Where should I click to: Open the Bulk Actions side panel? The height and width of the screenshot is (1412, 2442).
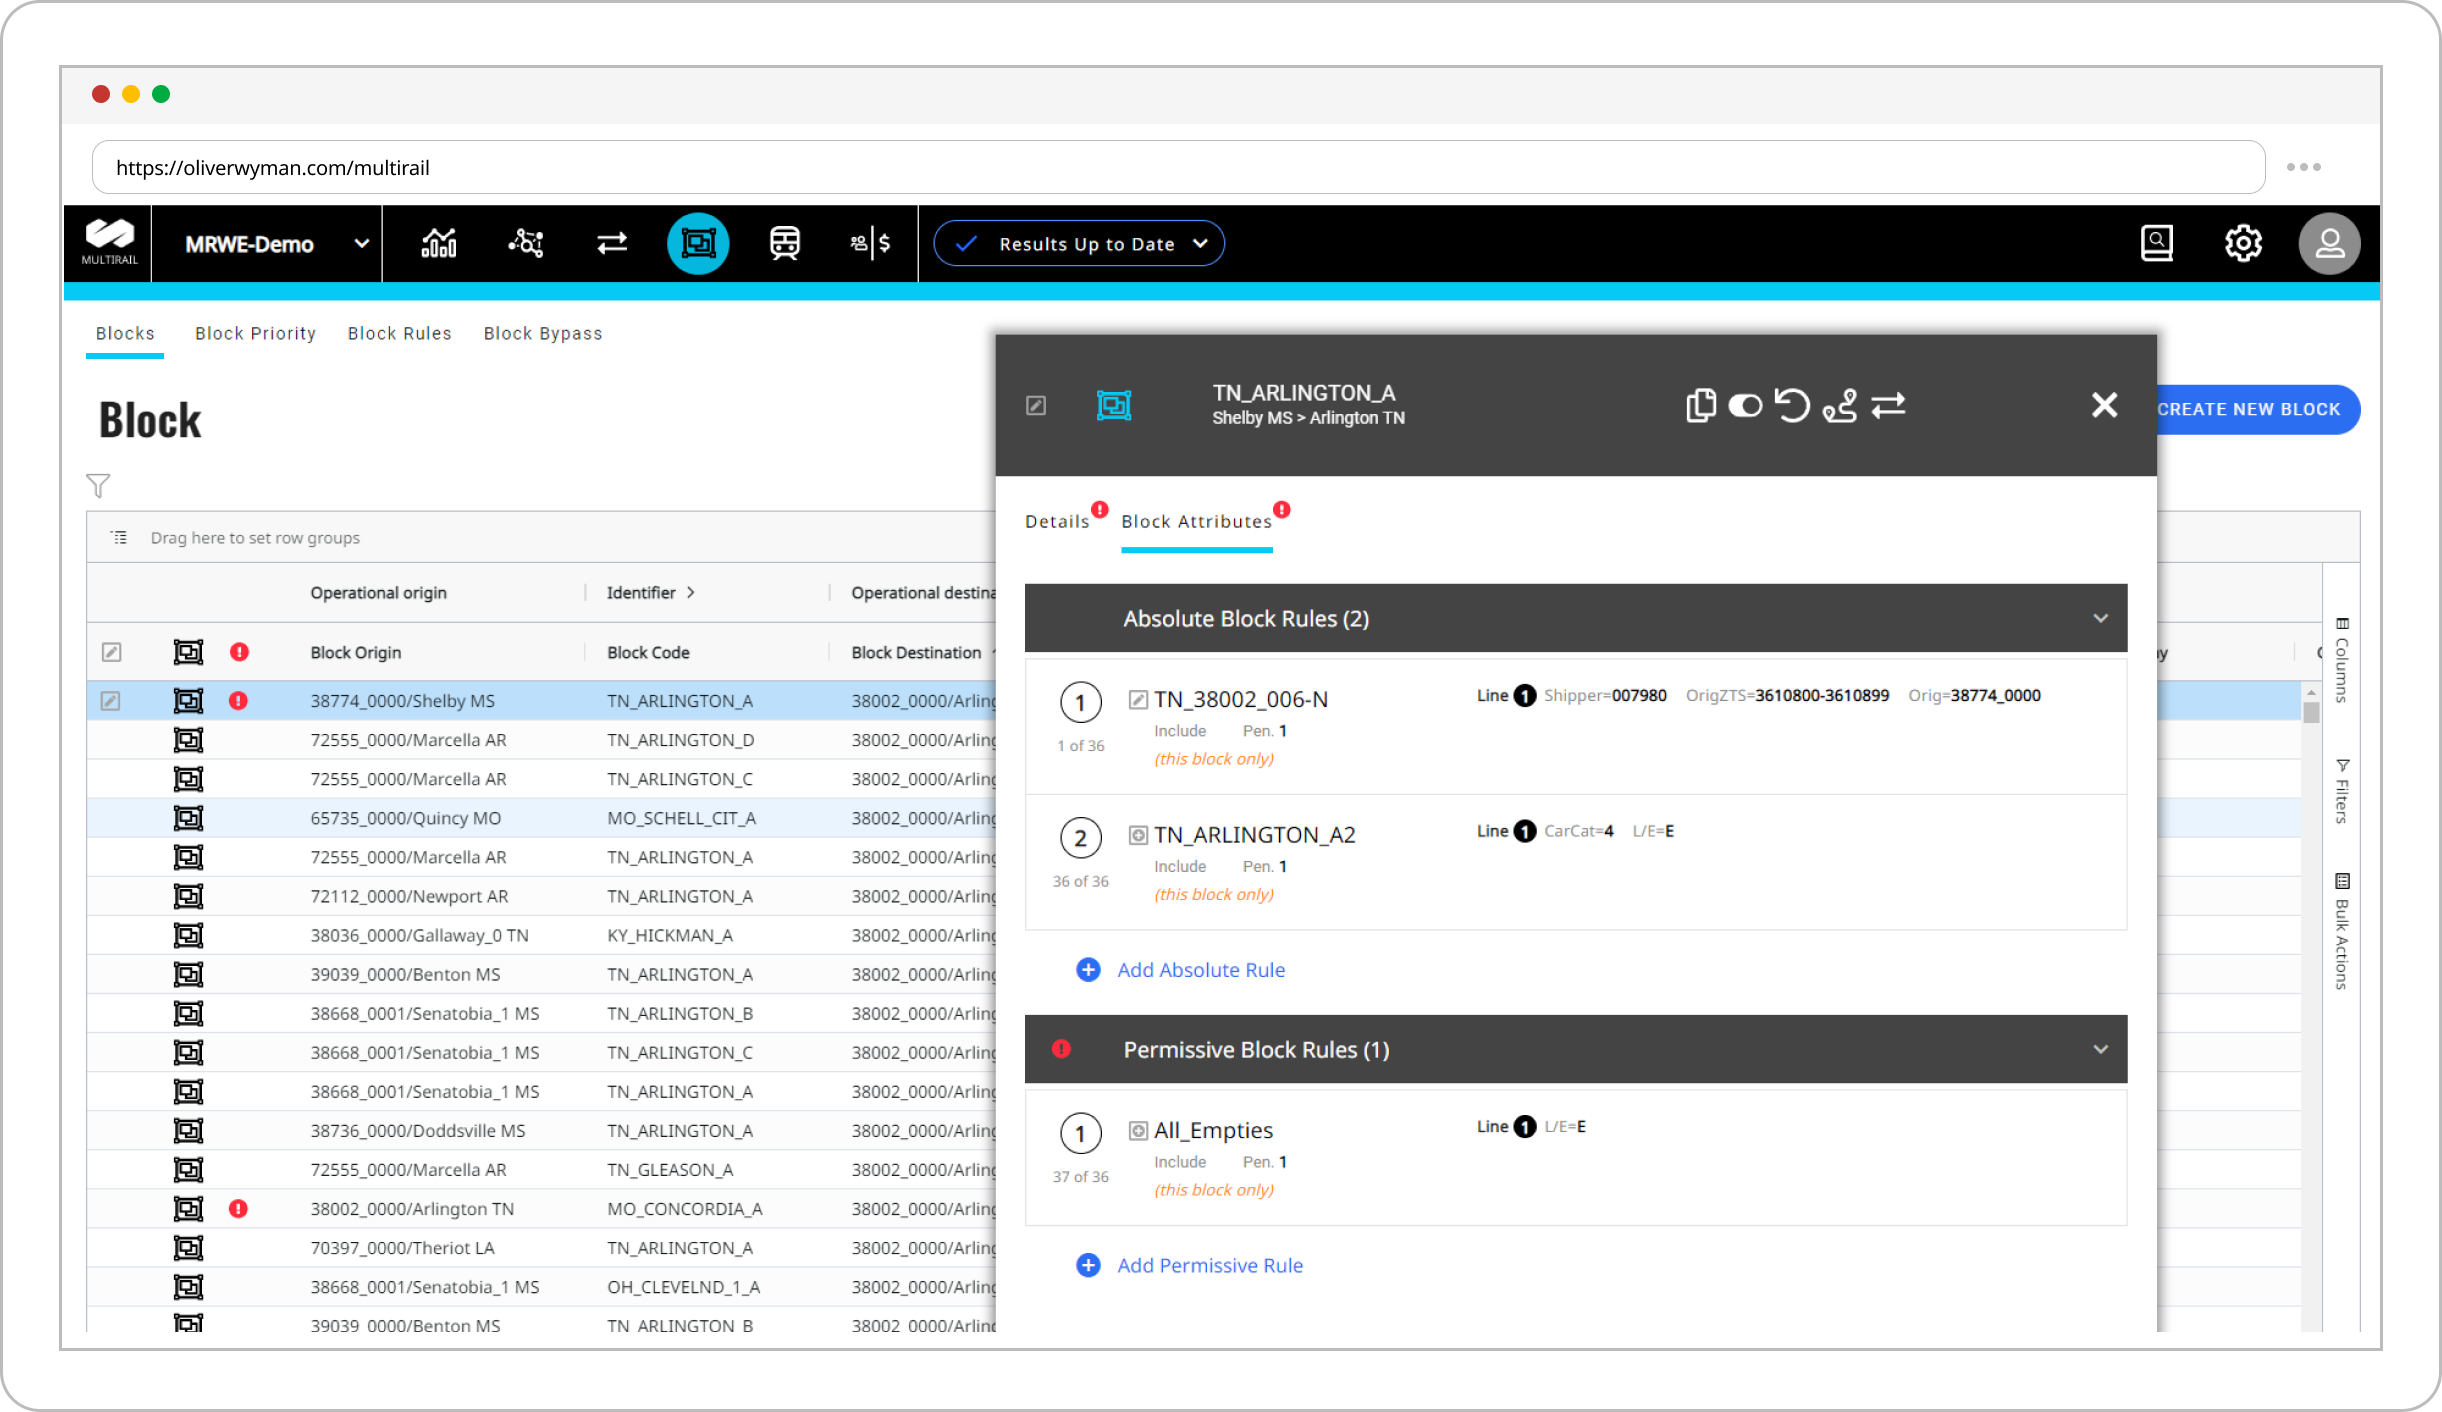coord(2341,932)
